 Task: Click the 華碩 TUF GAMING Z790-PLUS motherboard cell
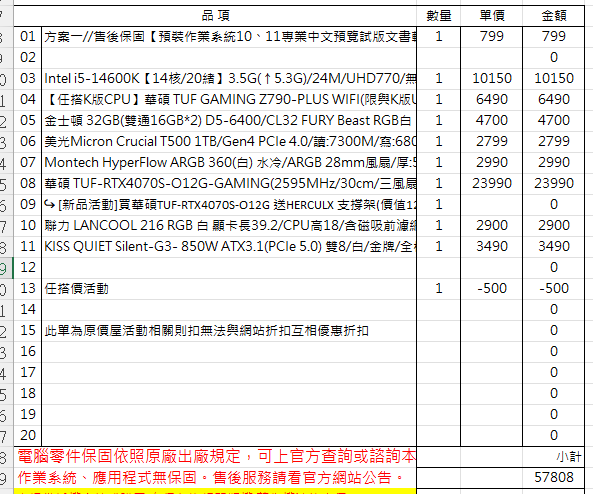(229, 99)
